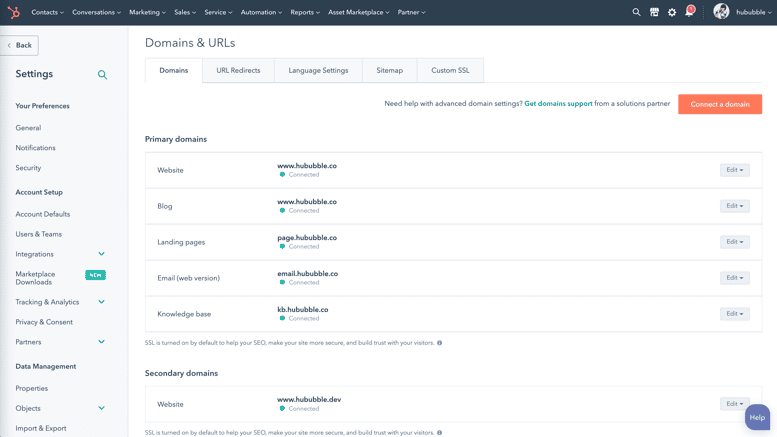Image resolution: width=777 pixels, height=437 pixels.
Task: Click the settings gear icon
Action: [x=672, y=13]
